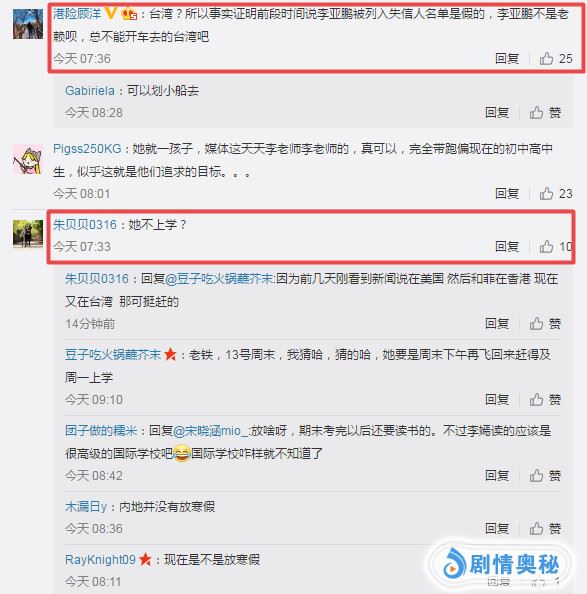
Task: Reply to 木漏日y's comment at 08:36
Action: [497, 528]
